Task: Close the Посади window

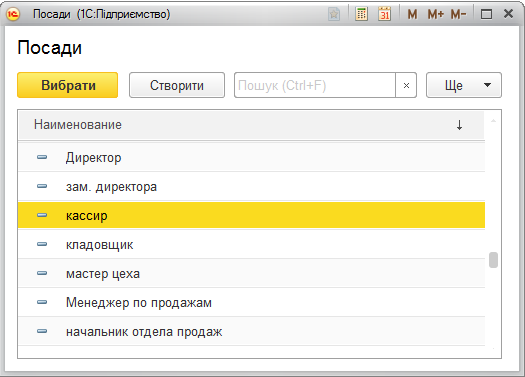Action: [508, 14]
